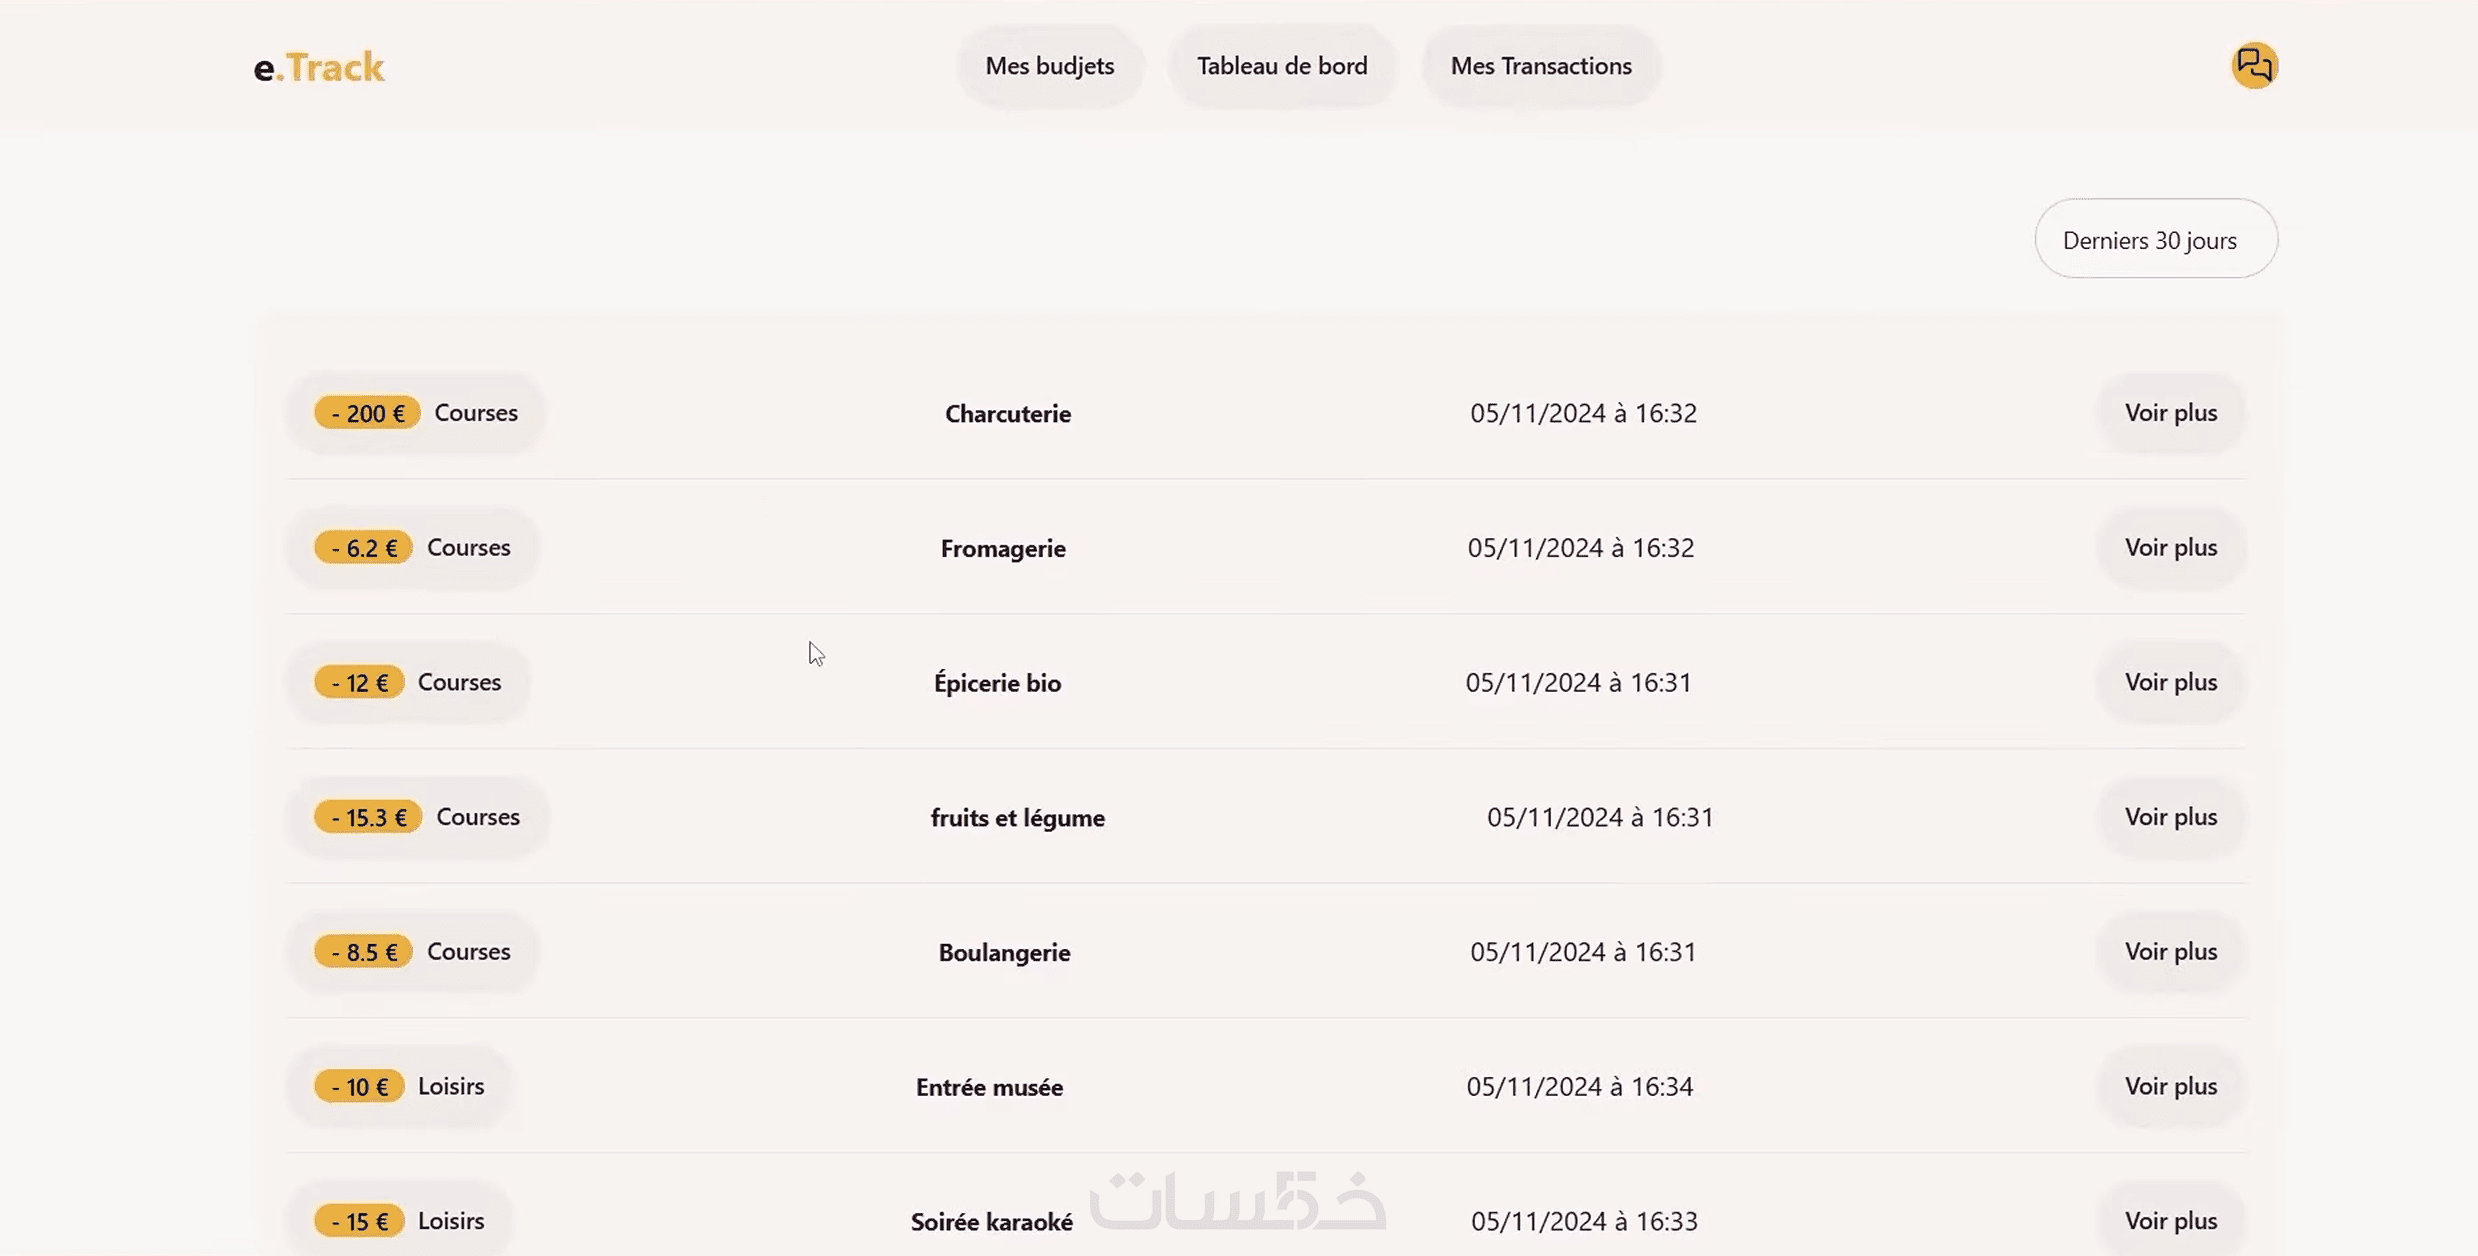The image size is (2478, 1256).
Task: Open the Mes budgets tab
Action: pos(1049,66)
